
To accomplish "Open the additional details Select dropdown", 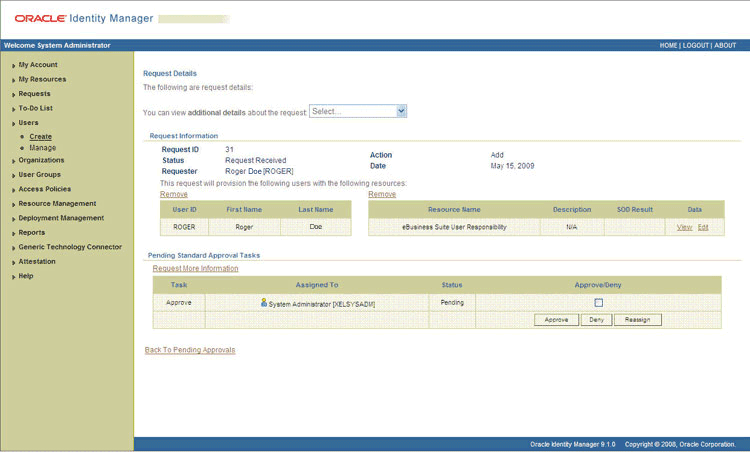I will tap(358, 111).
